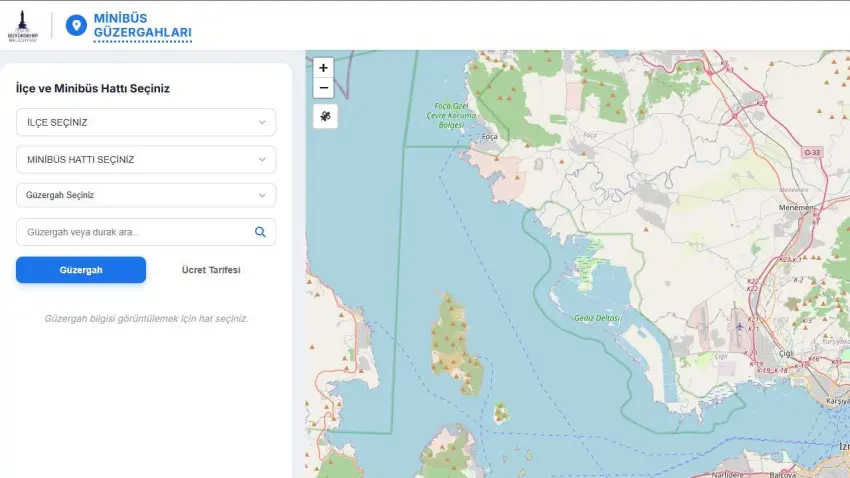
Task: Click the Çiğli label on the map
Action: pos(786,353)
